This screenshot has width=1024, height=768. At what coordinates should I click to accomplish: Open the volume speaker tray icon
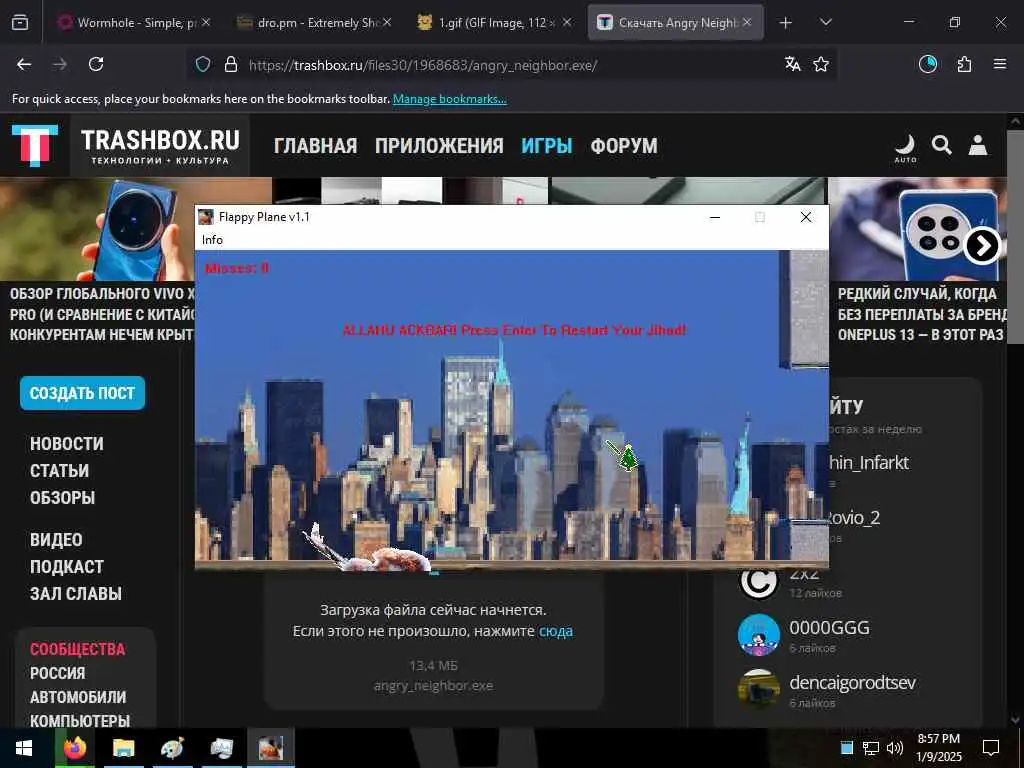pyautogui.click(x=895, y=748)
